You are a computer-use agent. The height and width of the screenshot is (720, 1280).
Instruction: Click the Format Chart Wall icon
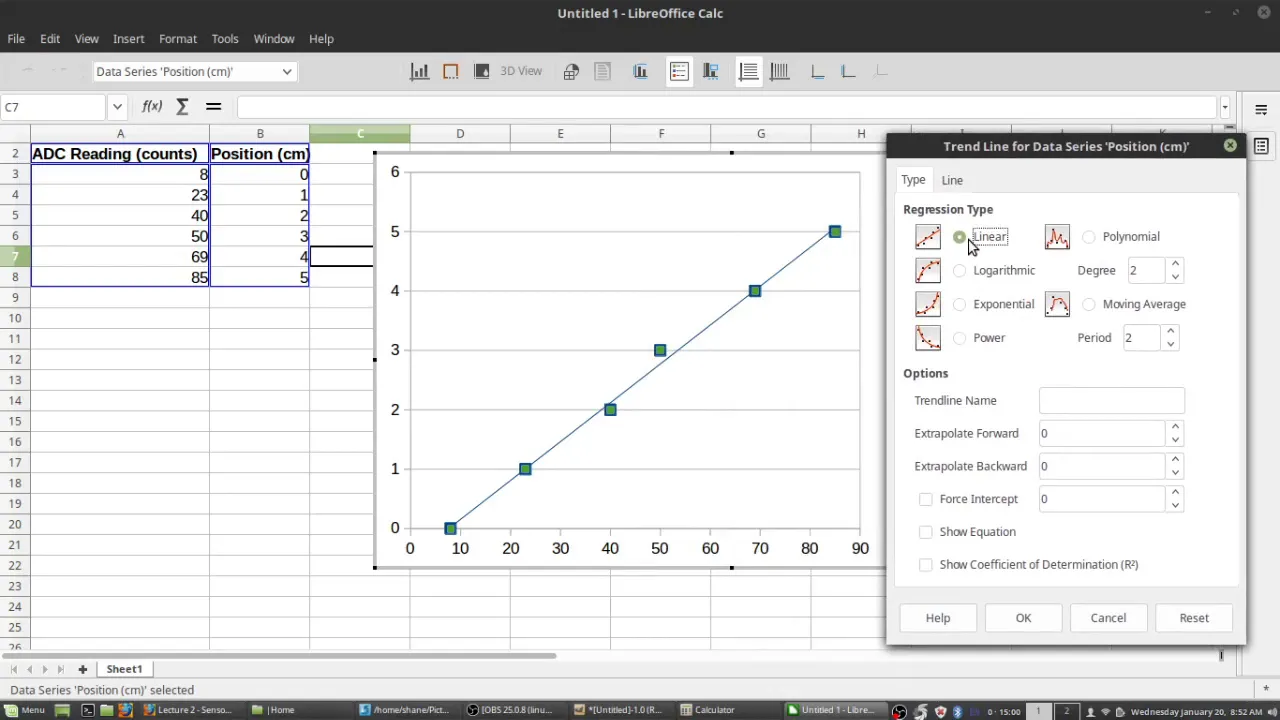pyautogui.click(x=481, y=71)
